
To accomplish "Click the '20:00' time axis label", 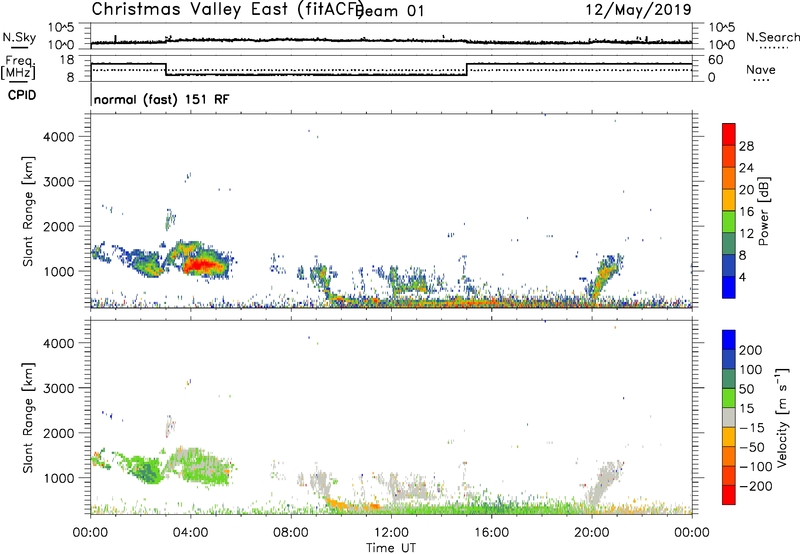I will pyautogui.click(x=592, y=533).
